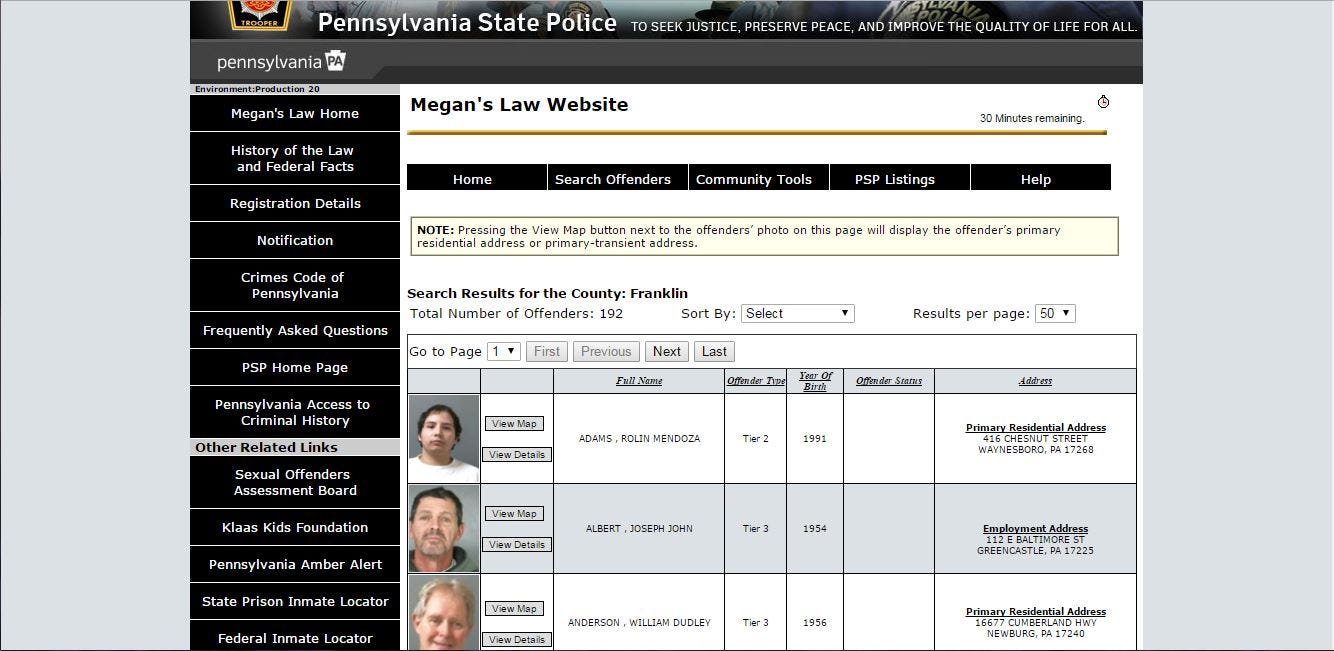Open the Sort By dropdown

pyautogui.click(x=797, y=313)
